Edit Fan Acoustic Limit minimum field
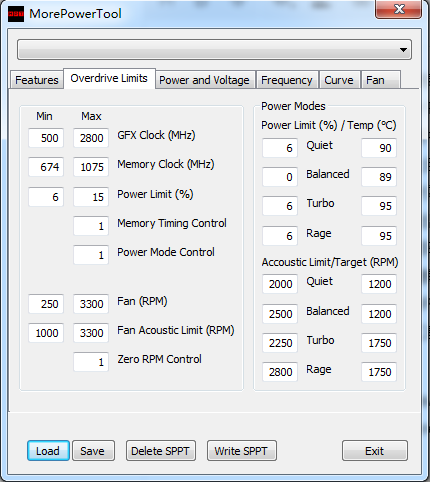Viewport: 430px width, 482px height. tap(46, 333)
